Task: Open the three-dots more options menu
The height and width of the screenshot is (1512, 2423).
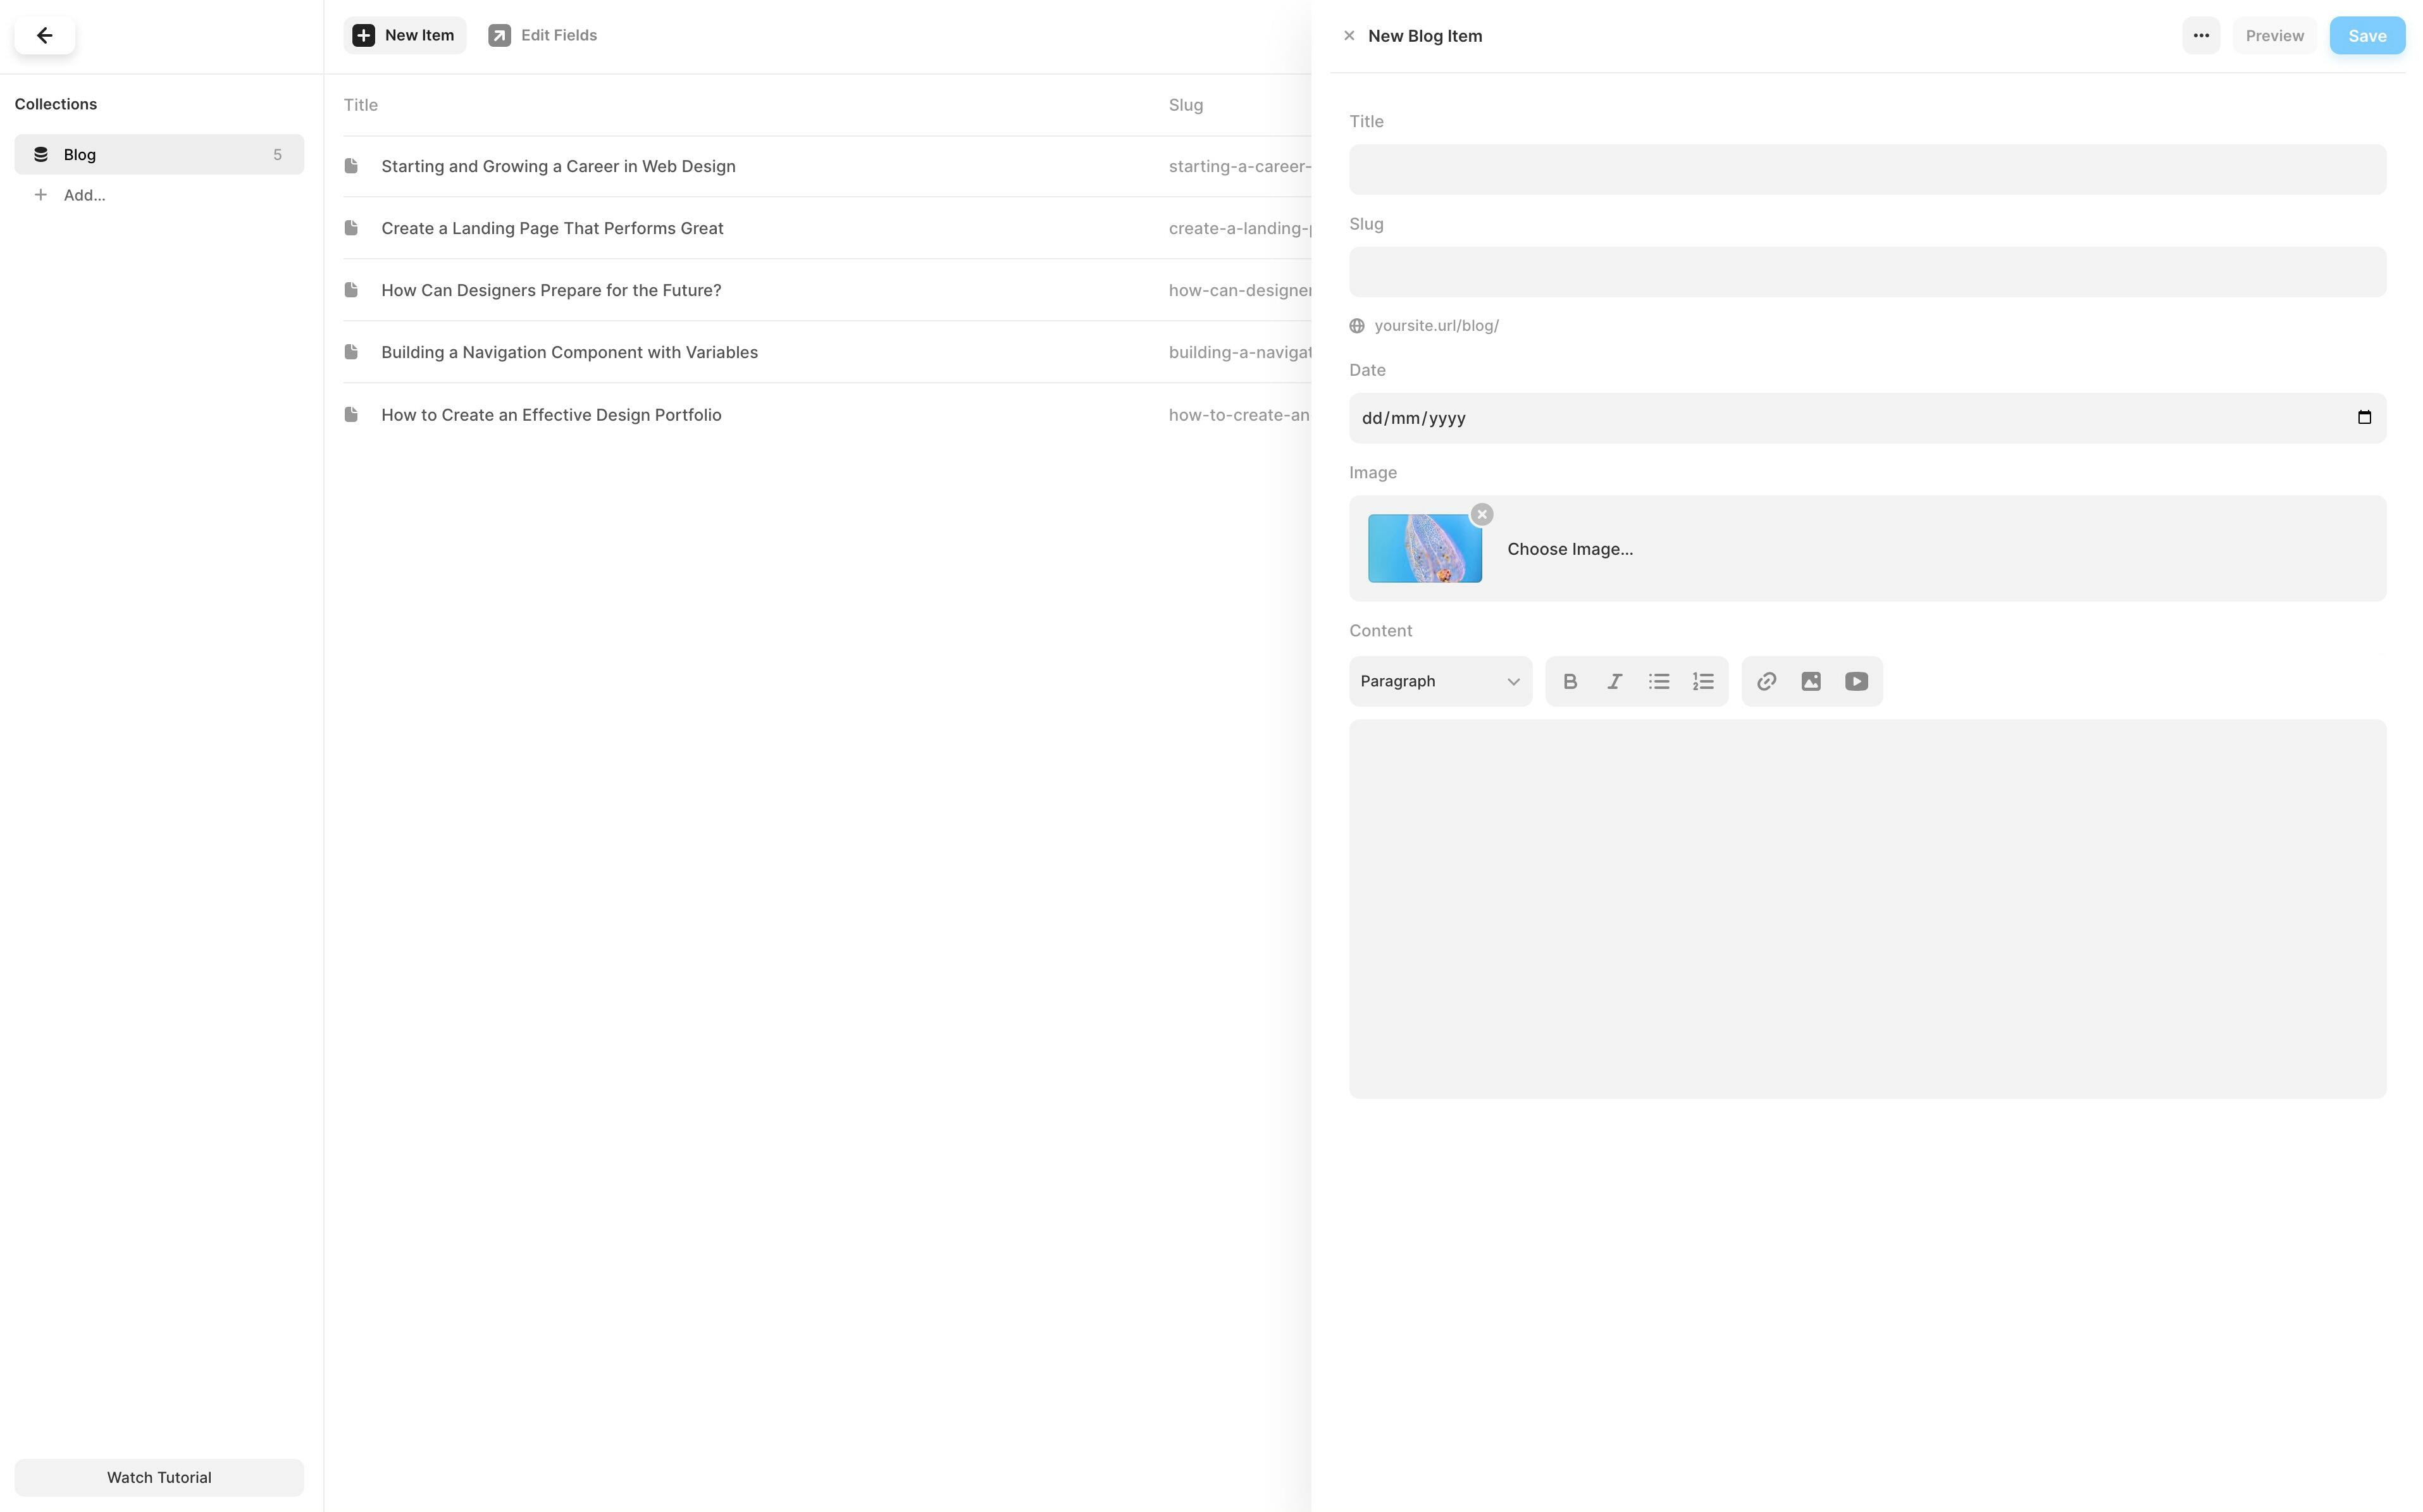Action: pyautogui.click(x=2200, y=36)
